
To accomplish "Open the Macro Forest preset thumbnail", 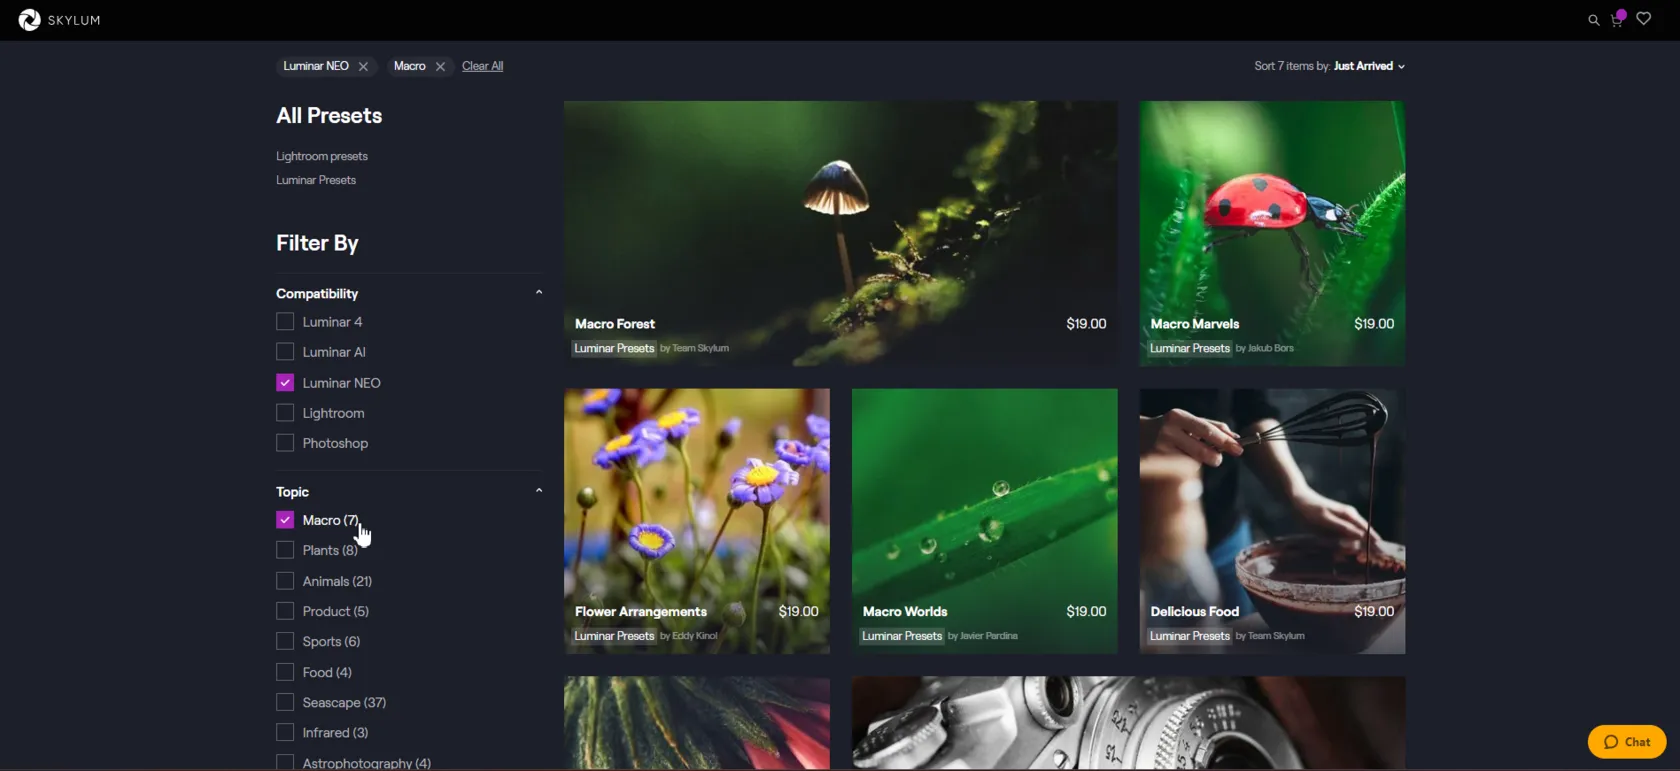I will [x=840, y=220].
